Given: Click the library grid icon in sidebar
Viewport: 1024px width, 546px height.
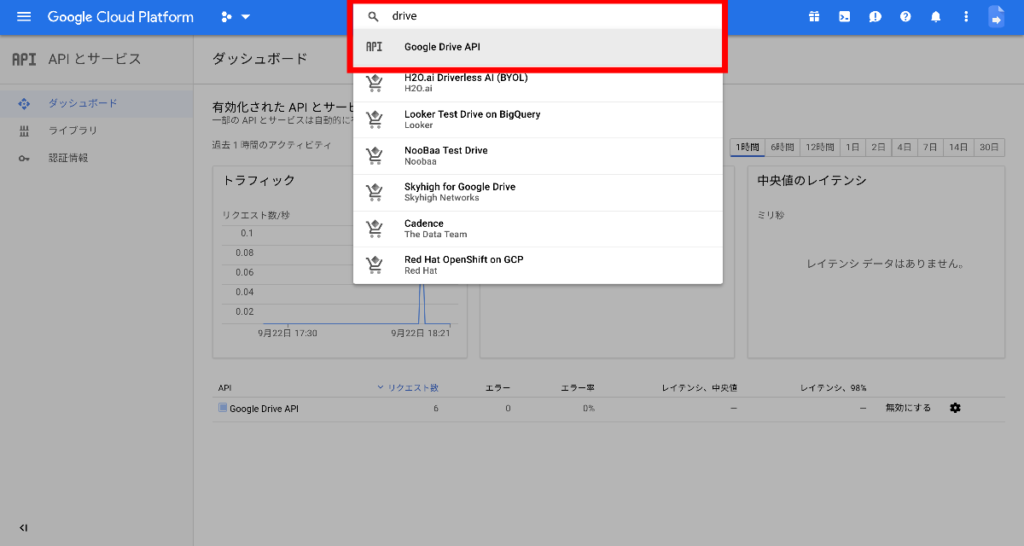Looking at the screenshot, I should 24,131.
